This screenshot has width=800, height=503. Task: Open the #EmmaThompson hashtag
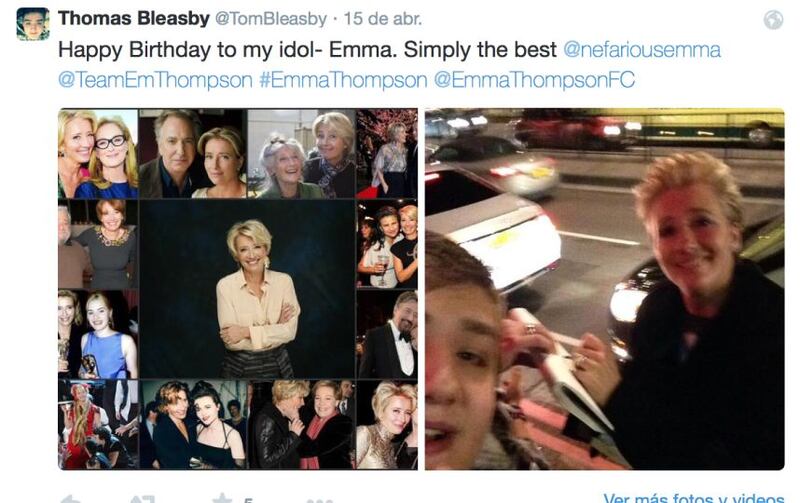[x=343, y=80]
